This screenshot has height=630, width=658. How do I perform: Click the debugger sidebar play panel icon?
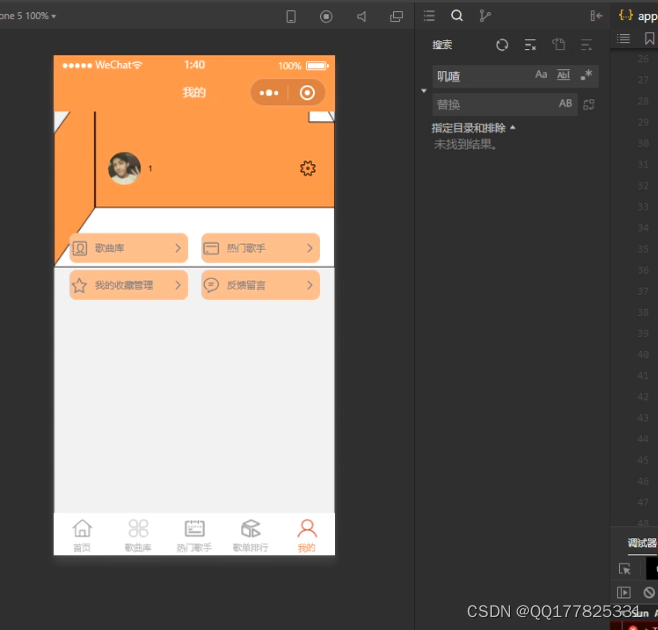point(624,592)
